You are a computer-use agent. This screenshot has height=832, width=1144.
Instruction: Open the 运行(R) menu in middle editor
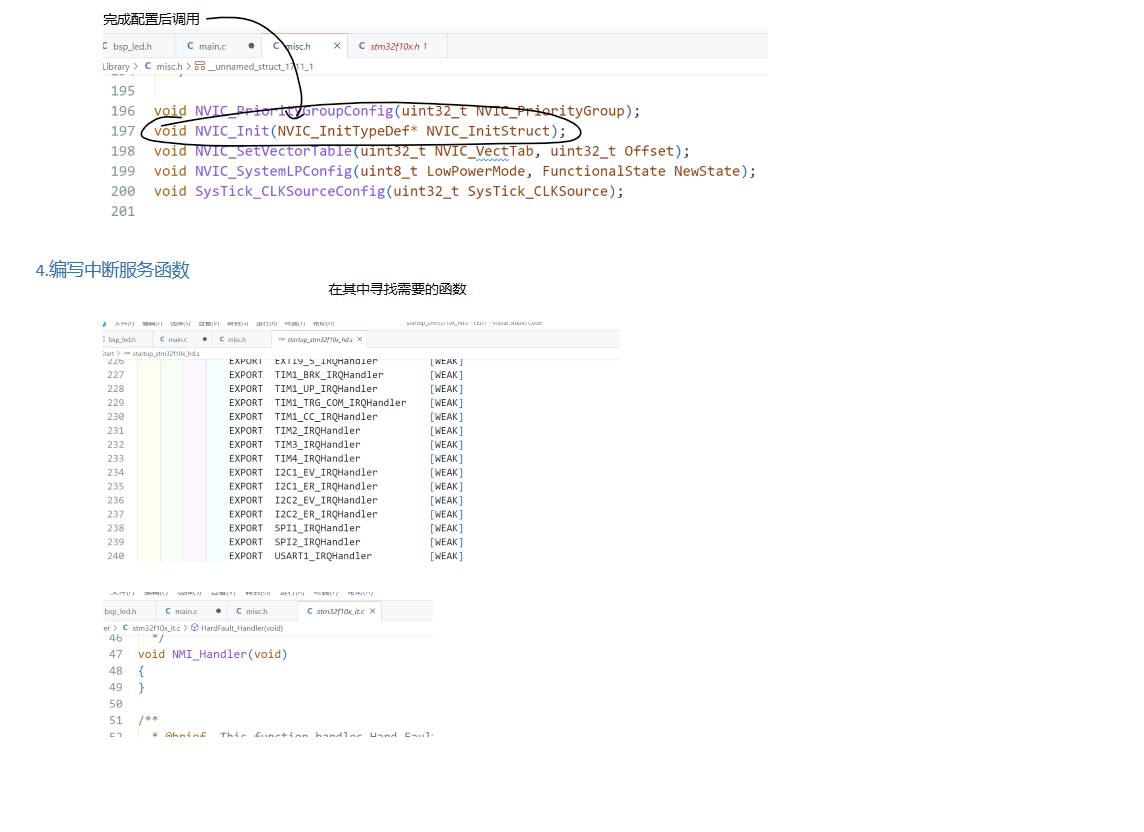pyautogui.click(x=266, y=323)
